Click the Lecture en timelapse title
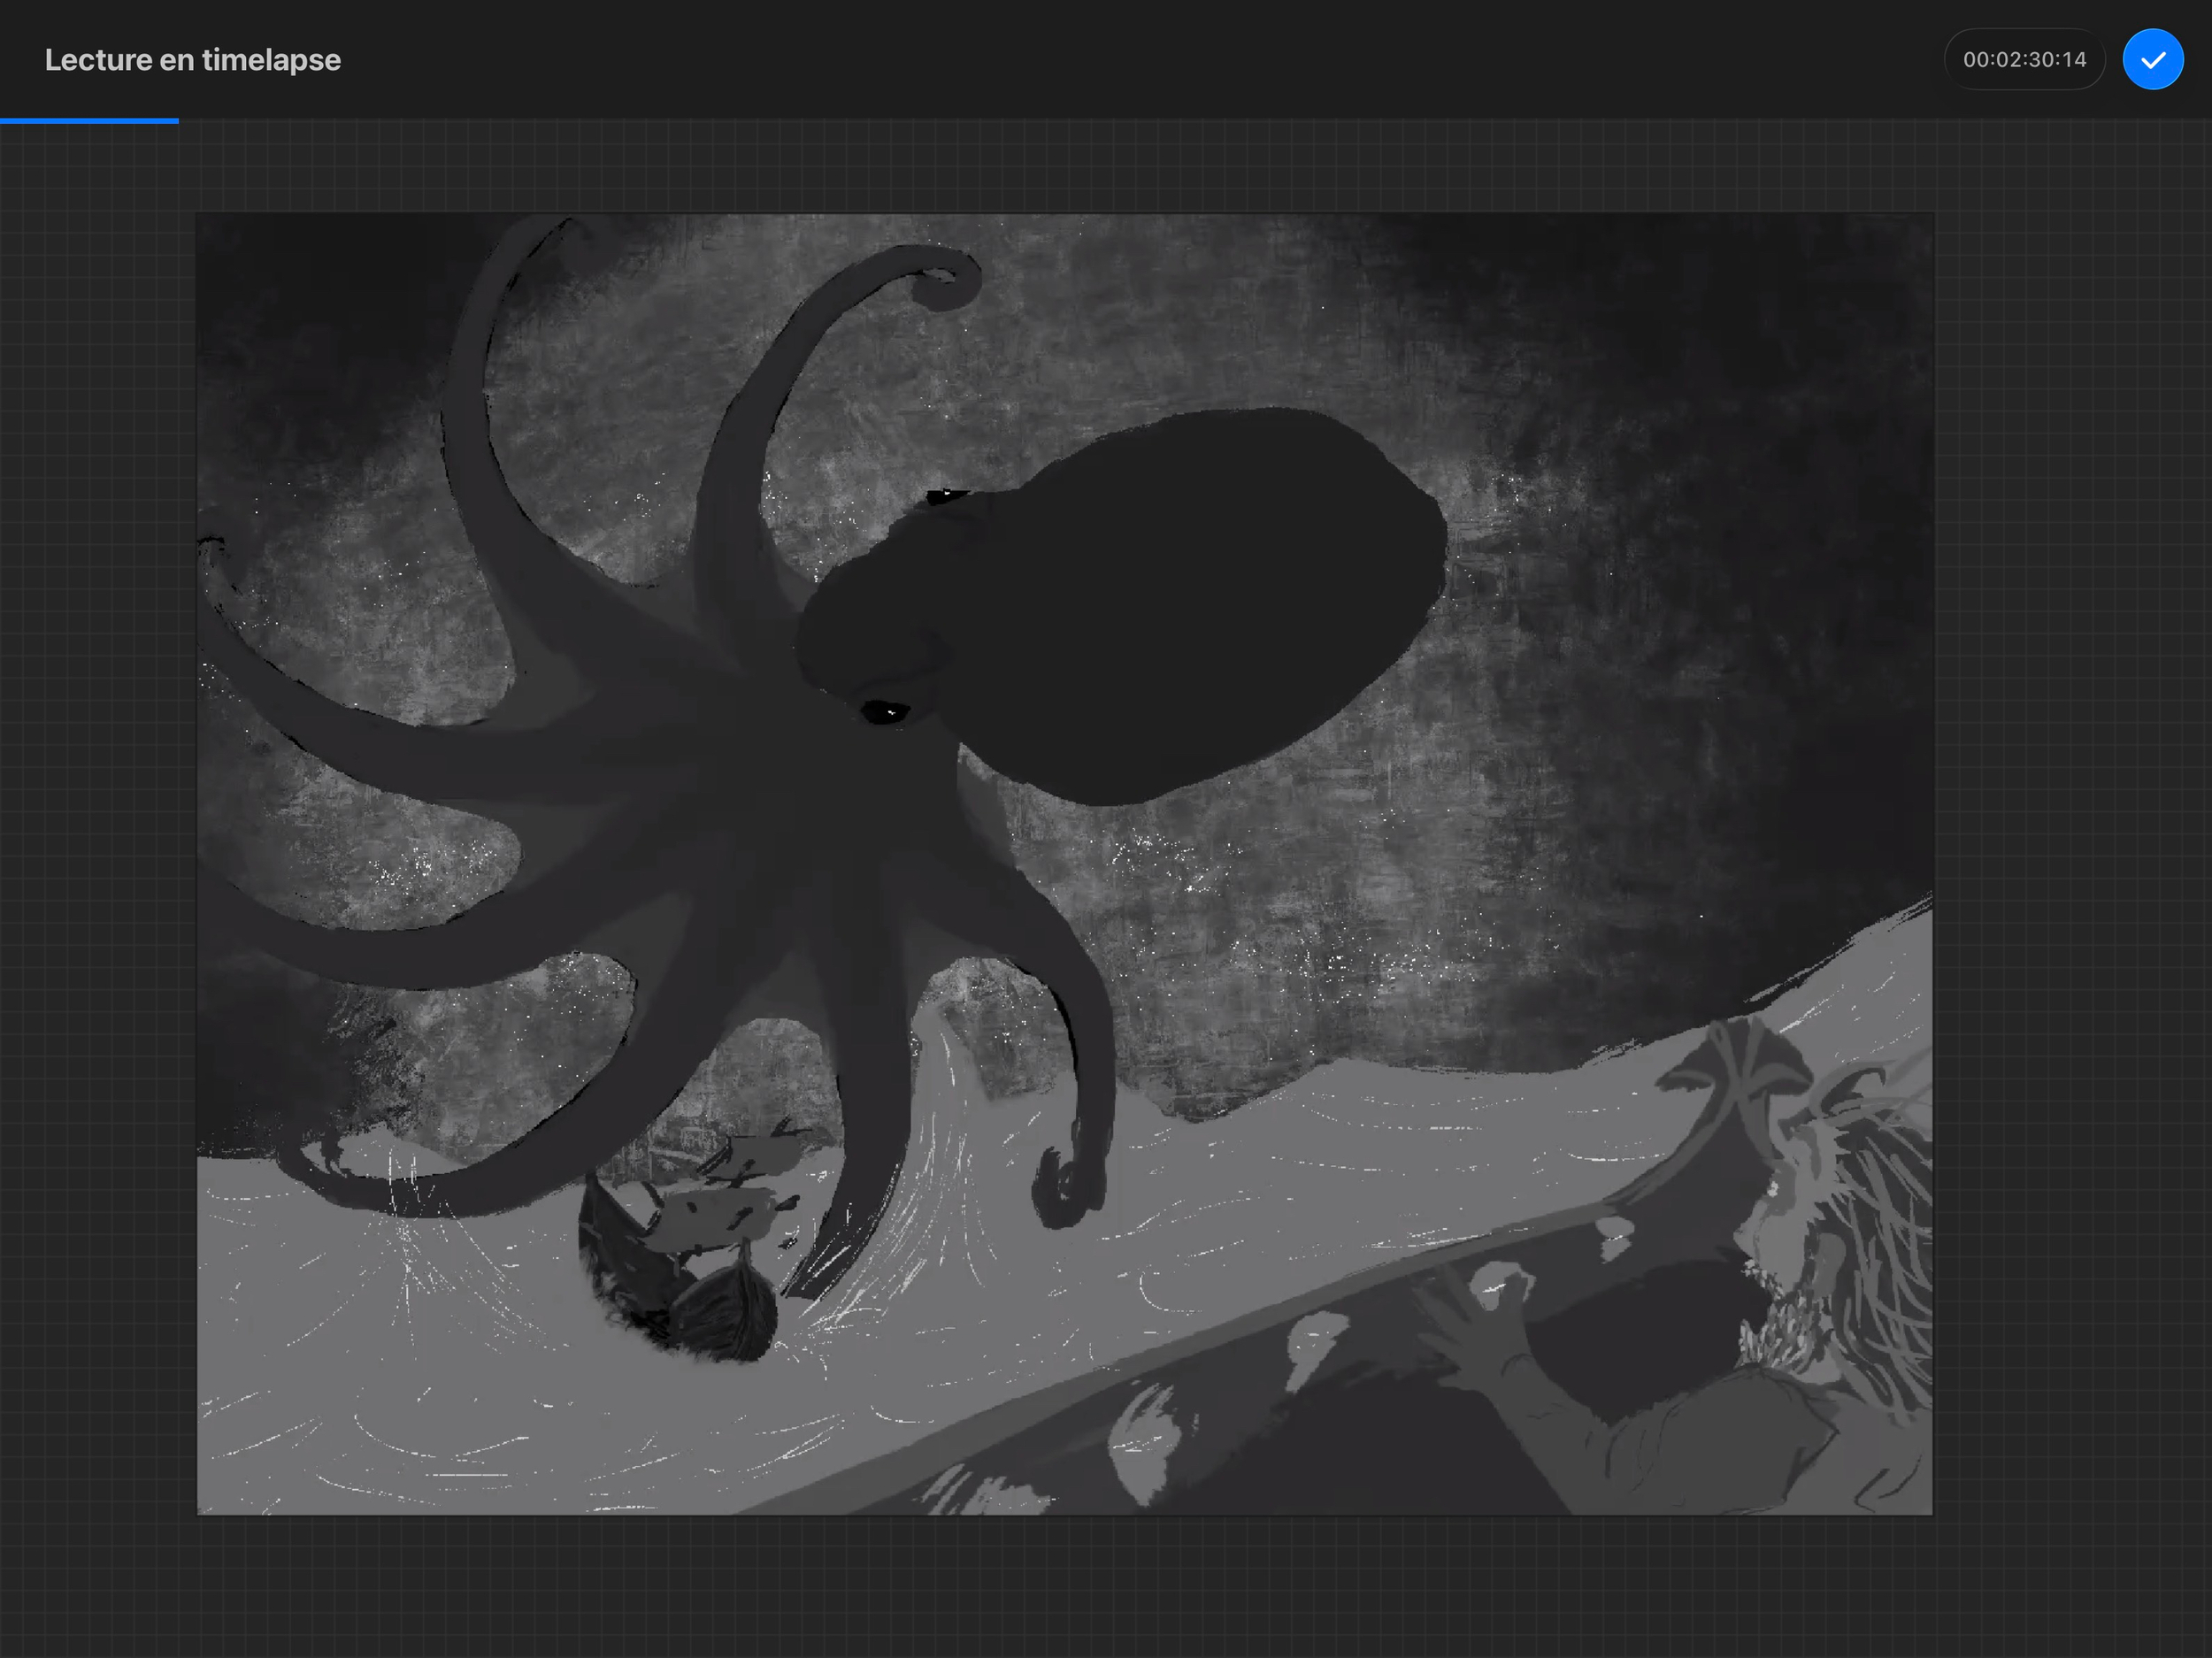The width and height of the screenshot is (2212, 1658). (192, 60)
